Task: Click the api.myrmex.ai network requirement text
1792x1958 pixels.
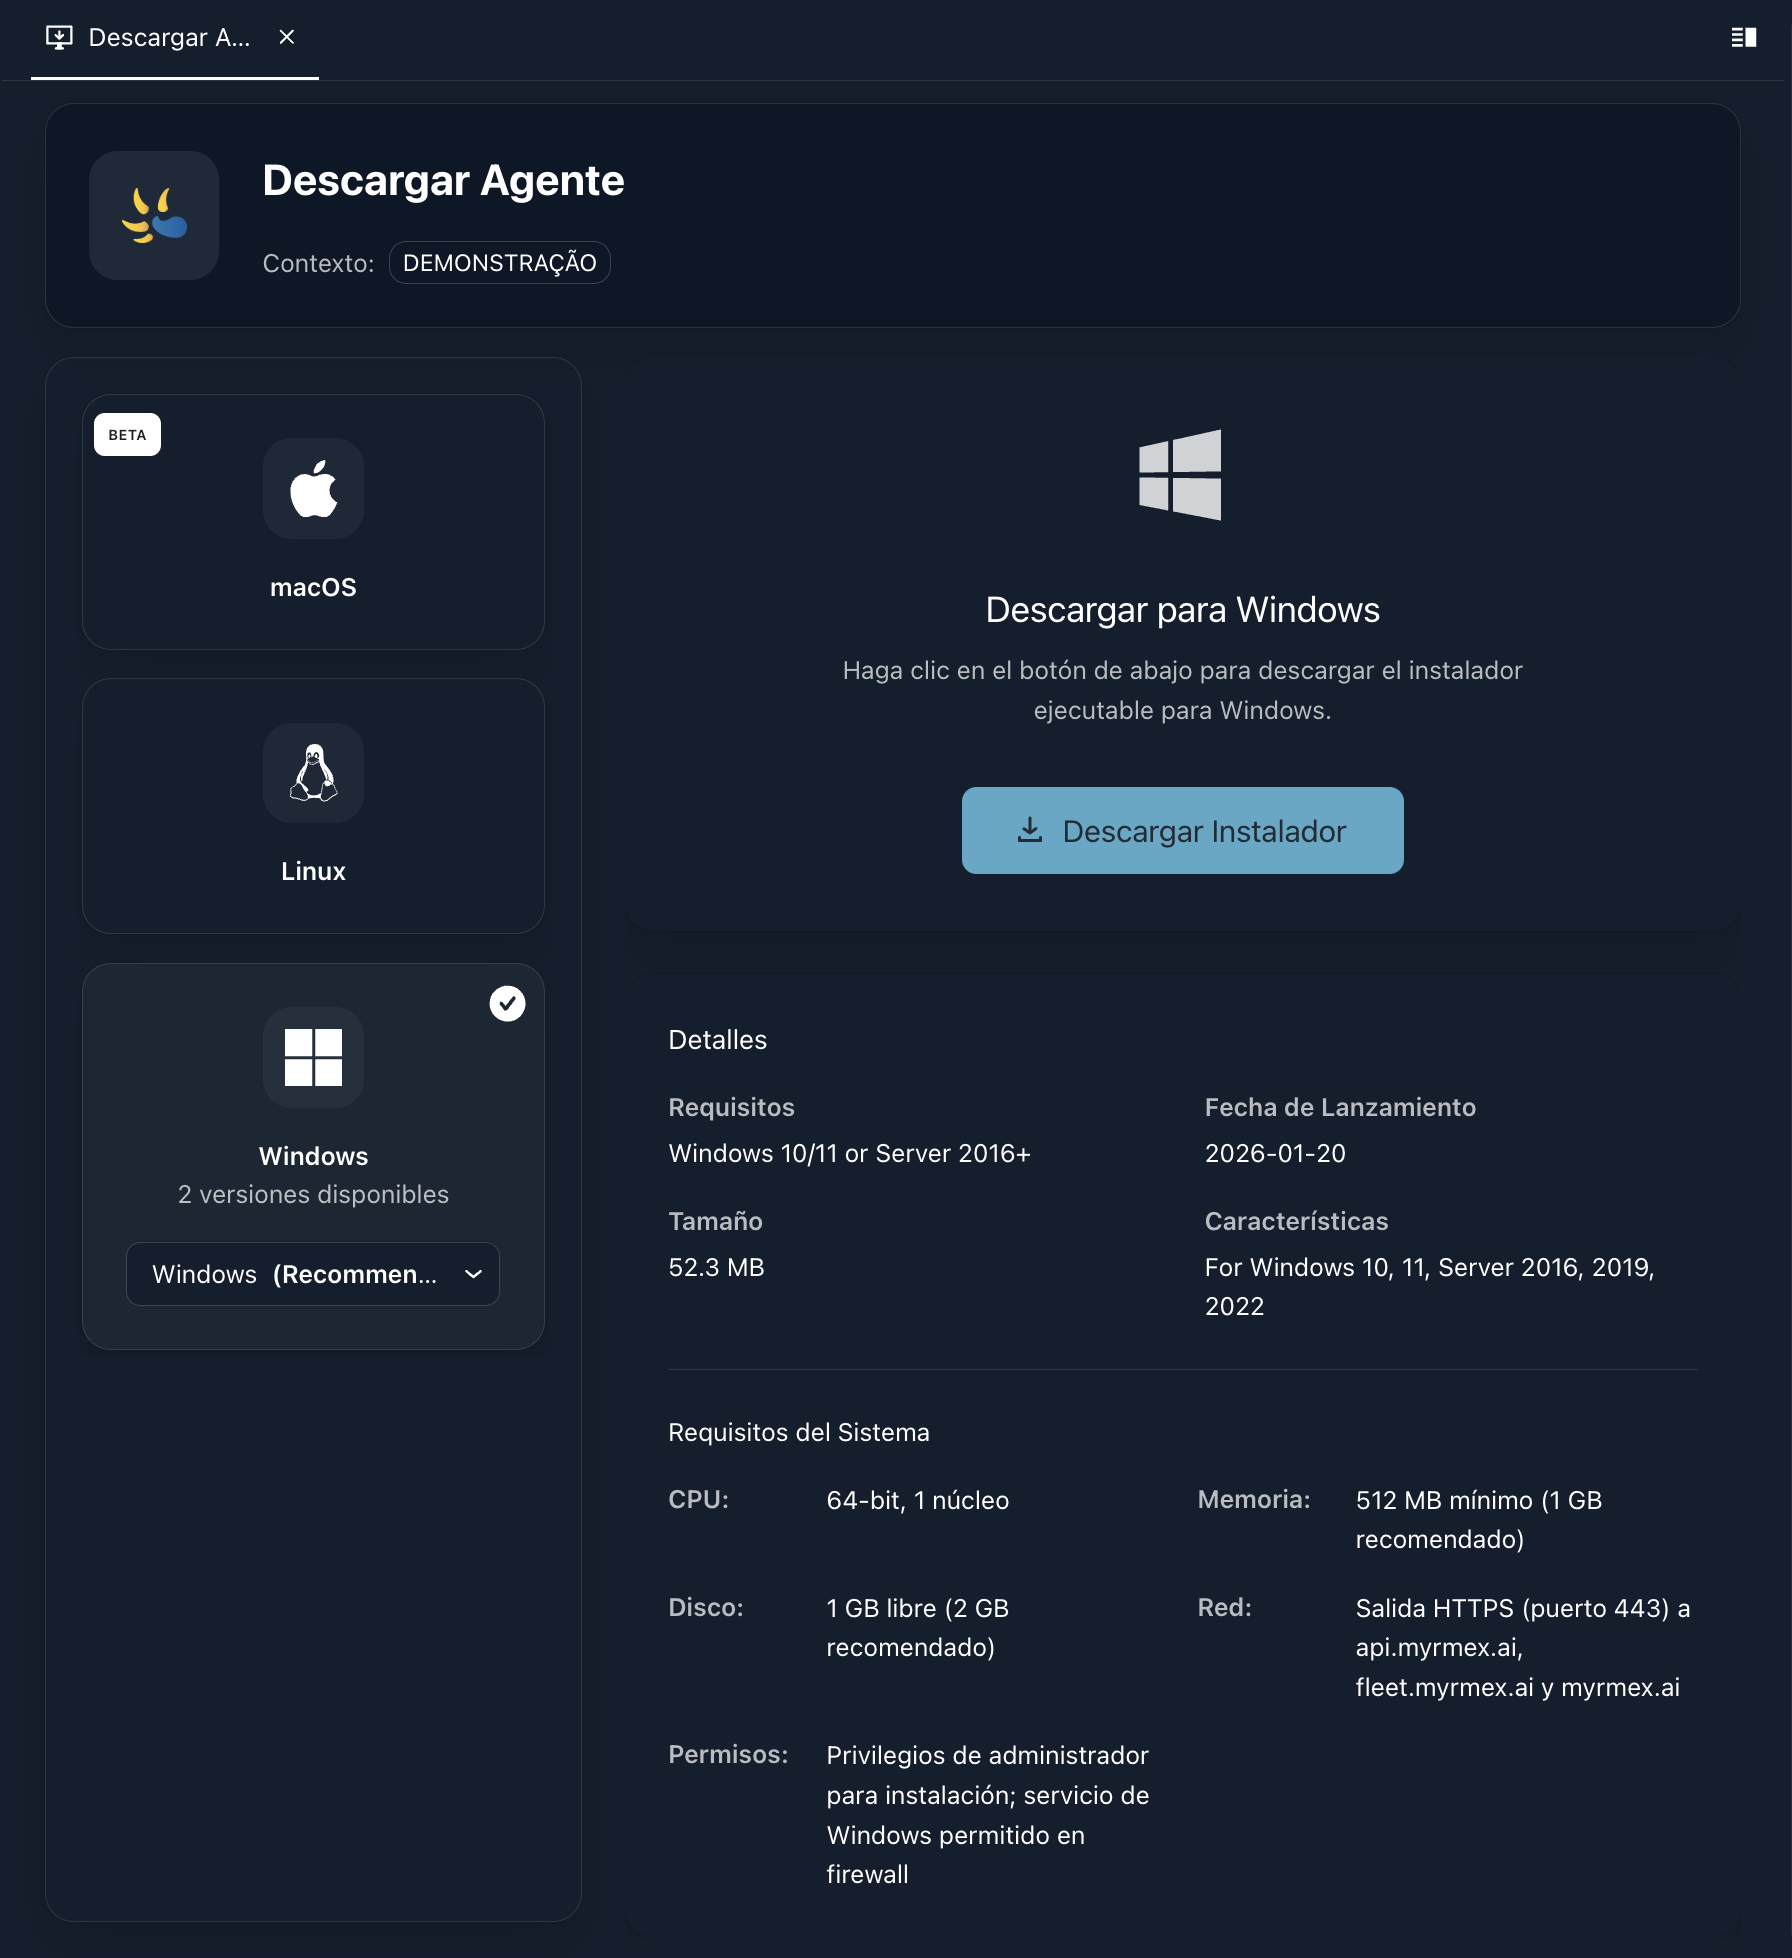Action: coord(1440,1647)
